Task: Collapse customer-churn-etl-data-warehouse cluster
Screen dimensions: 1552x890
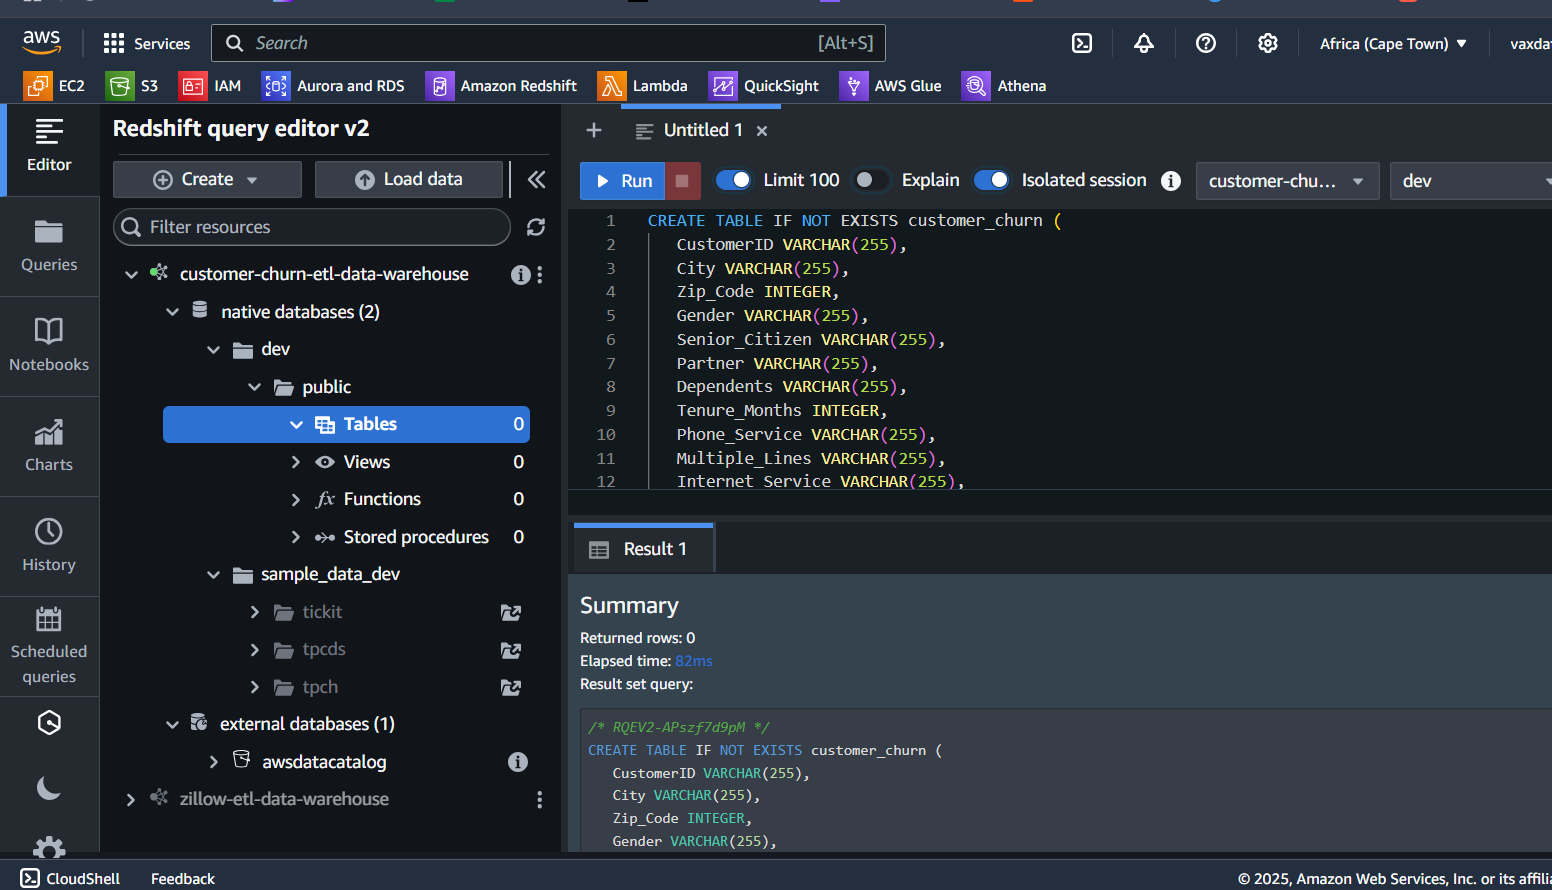Action: click(x=131, y=274)
